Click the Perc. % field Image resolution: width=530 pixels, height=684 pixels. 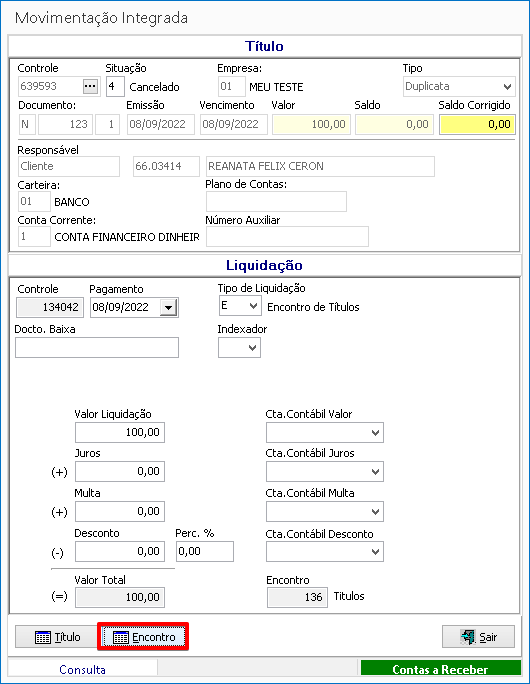(x=205, y=551)
